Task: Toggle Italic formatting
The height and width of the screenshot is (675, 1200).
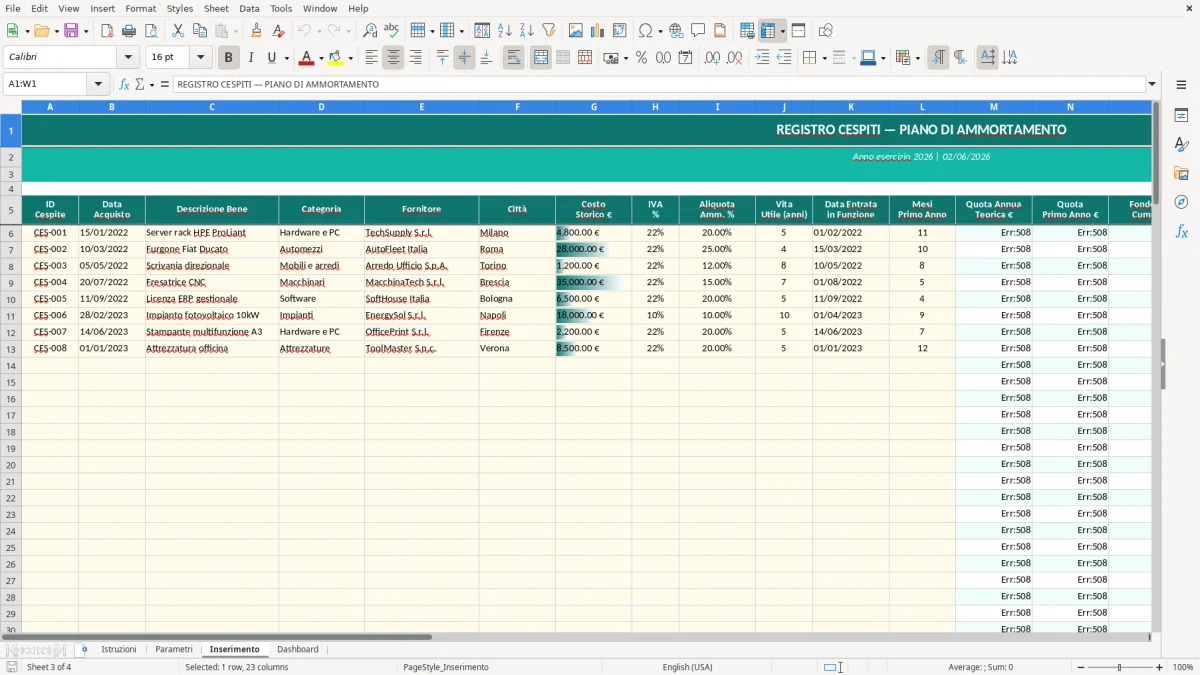Action: point(251,58)
